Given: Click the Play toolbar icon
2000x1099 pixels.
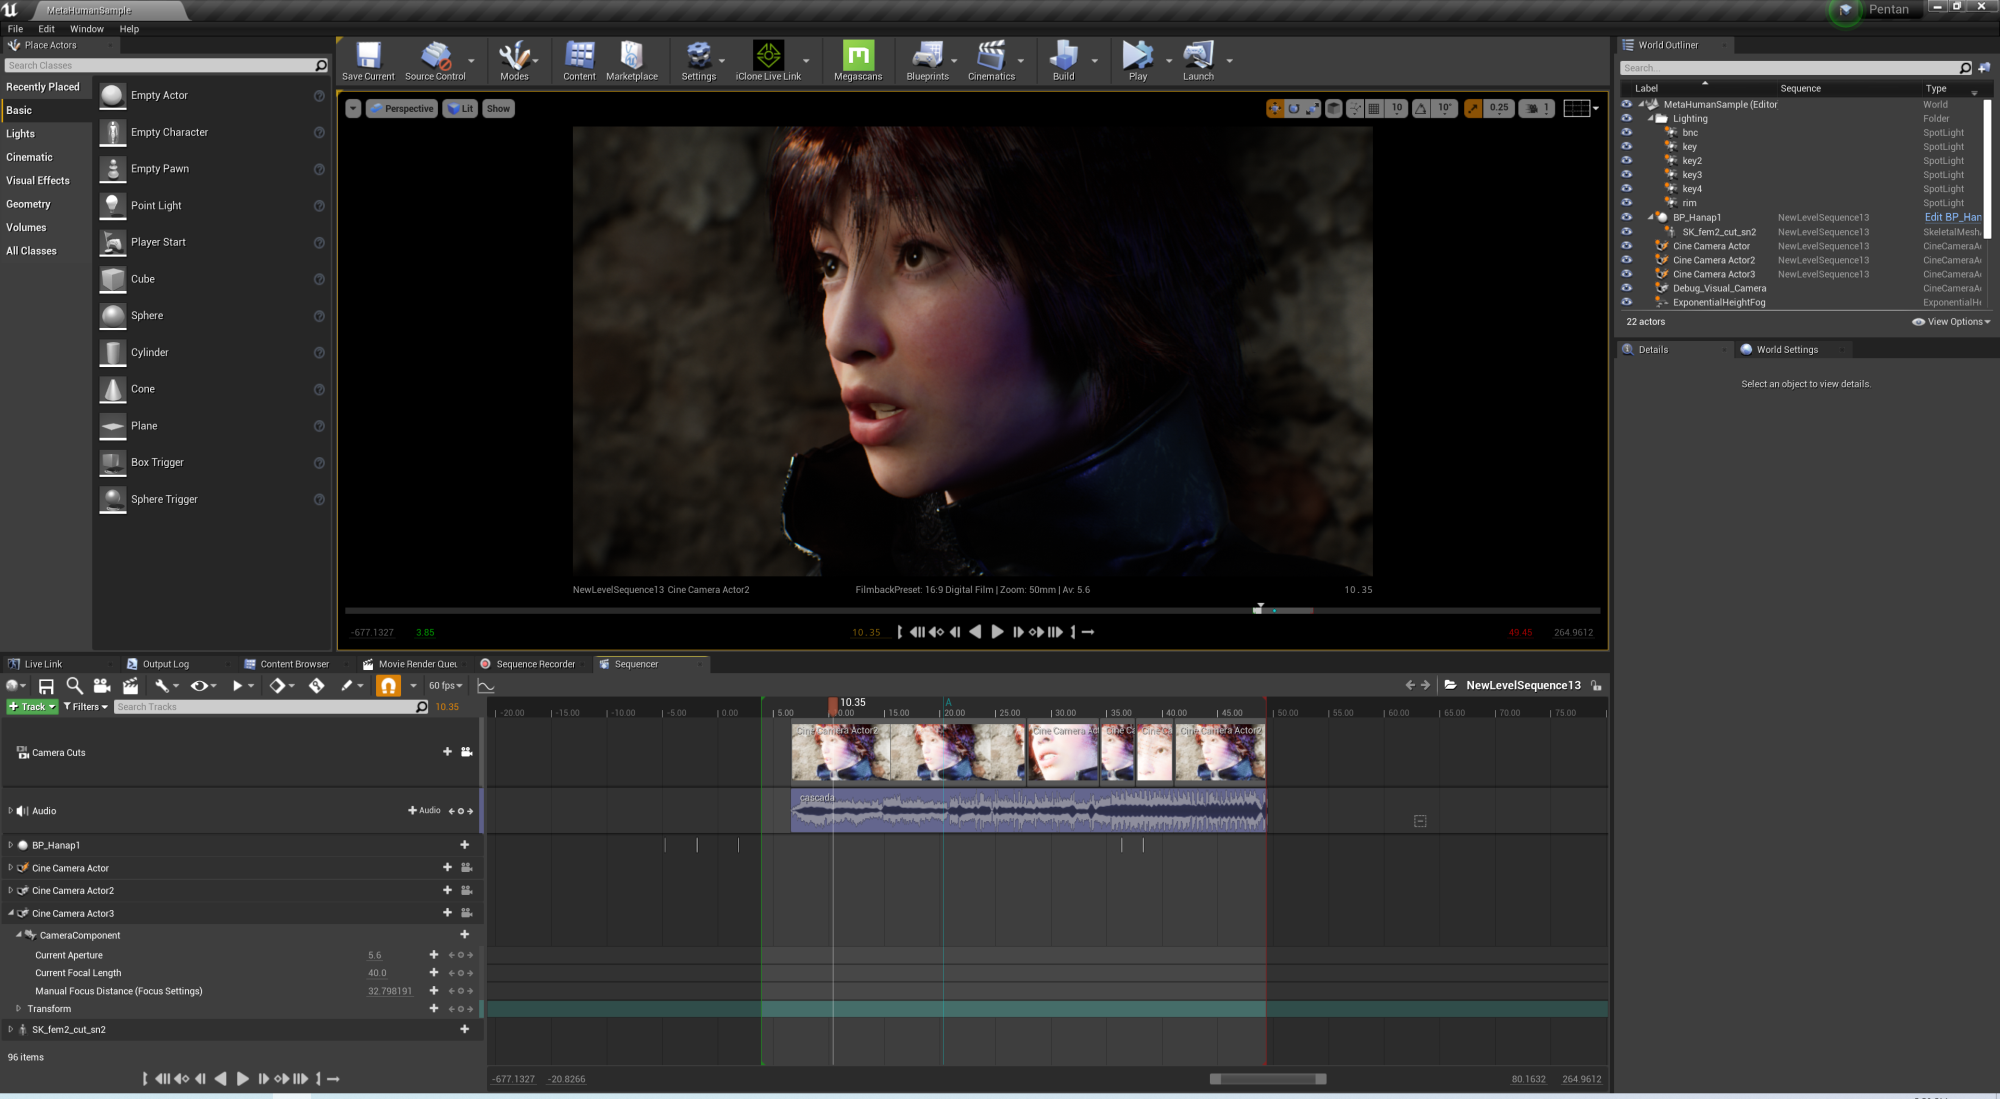Looking at the screenshot, I should (x=1137, y=60).
